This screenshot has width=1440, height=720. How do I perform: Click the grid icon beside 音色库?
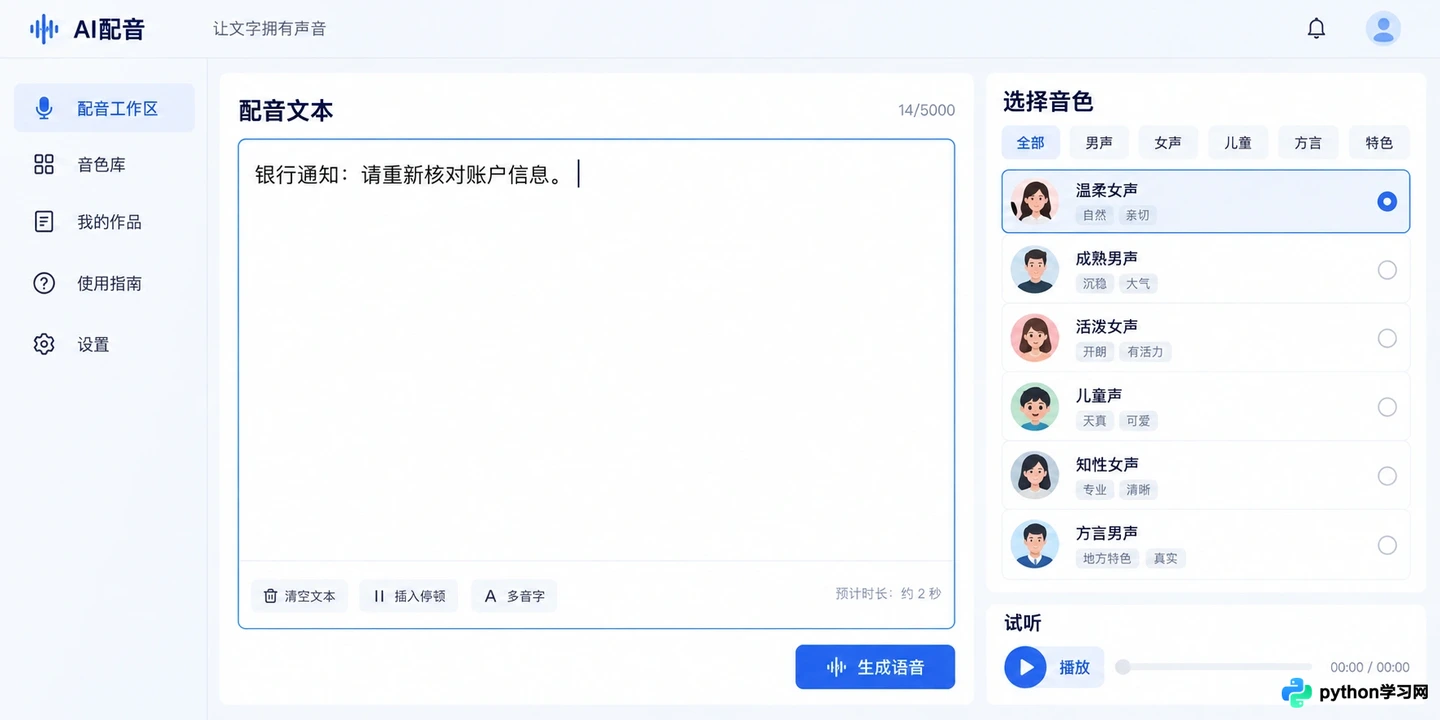(x=44, y=164)
